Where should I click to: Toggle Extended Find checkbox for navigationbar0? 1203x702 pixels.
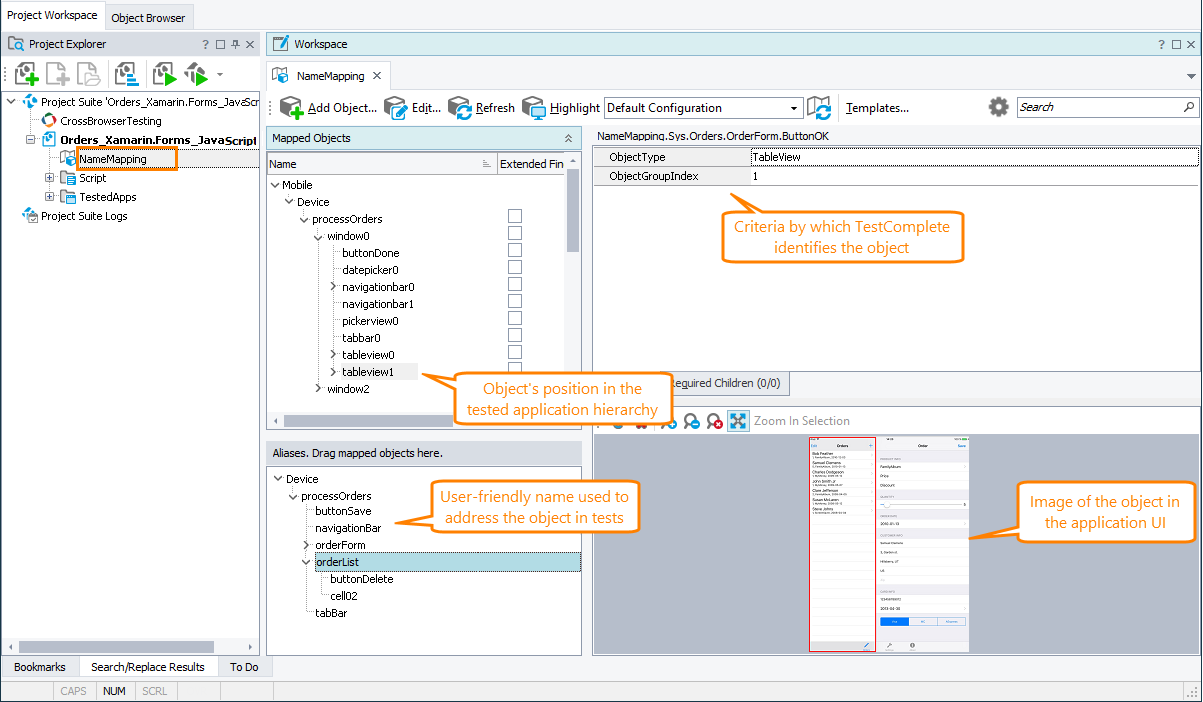point(515,284)
